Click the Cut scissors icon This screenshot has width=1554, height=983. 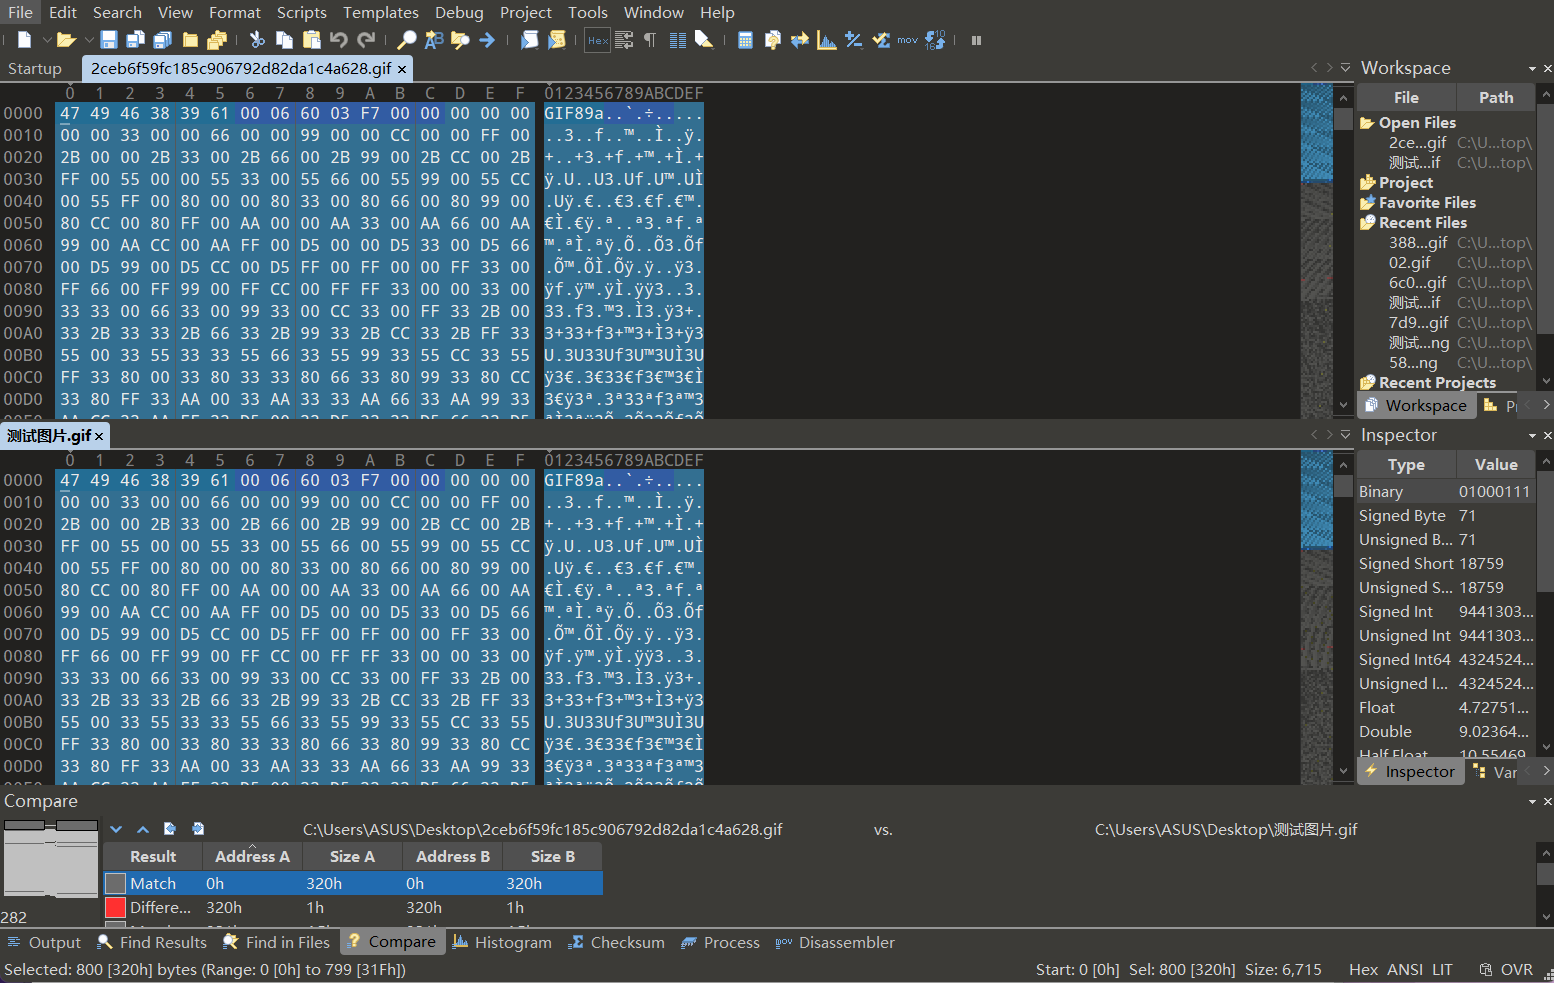(x=257, y=40)
